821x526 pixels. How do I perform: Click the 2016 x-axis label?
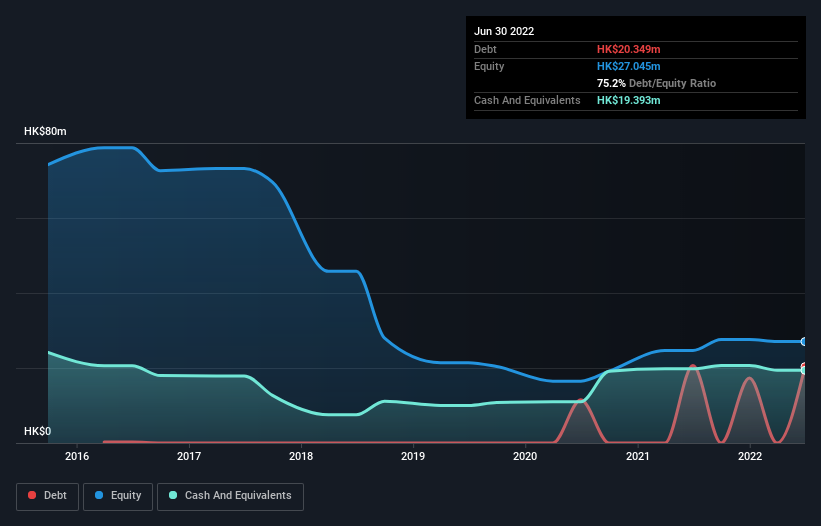pyautogui.click(x=77, y=456)
